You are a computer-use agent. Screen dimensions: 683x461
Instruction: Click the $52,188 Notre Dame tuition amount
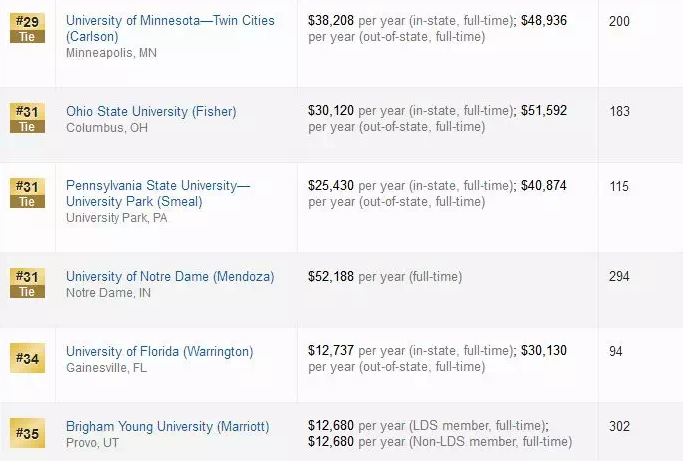point(331,276)
